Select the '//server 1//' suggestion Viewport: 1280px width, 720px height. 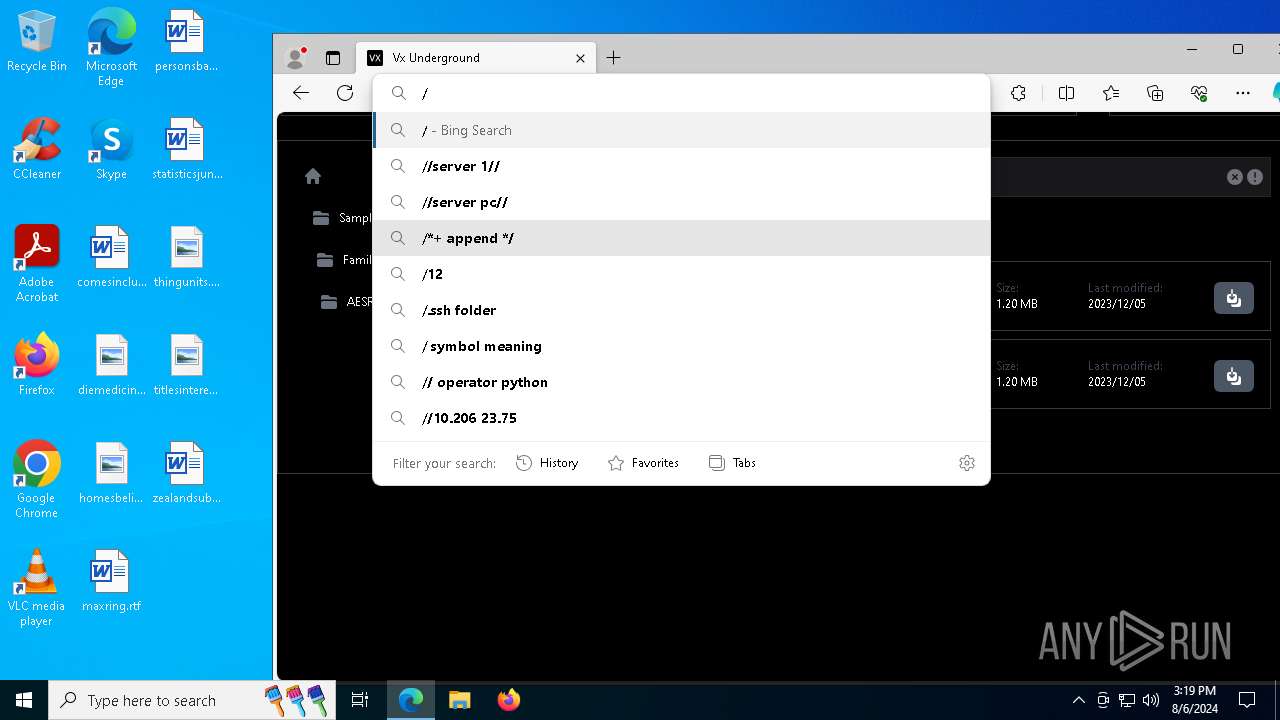(x=681, y=166)
